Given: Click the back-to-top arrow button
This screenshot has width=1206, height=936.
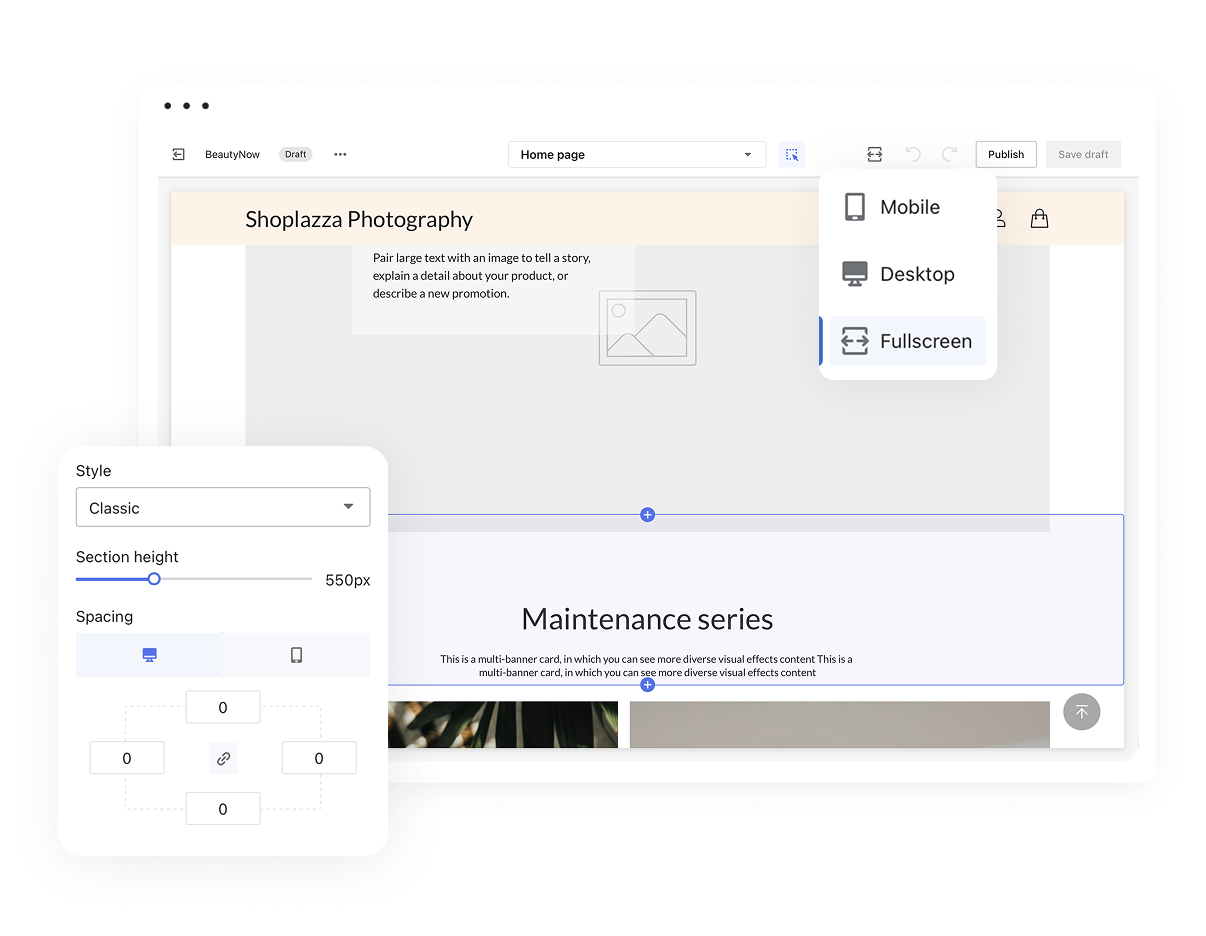Looking at the screenshot, I should click(x=1081, y=712).
